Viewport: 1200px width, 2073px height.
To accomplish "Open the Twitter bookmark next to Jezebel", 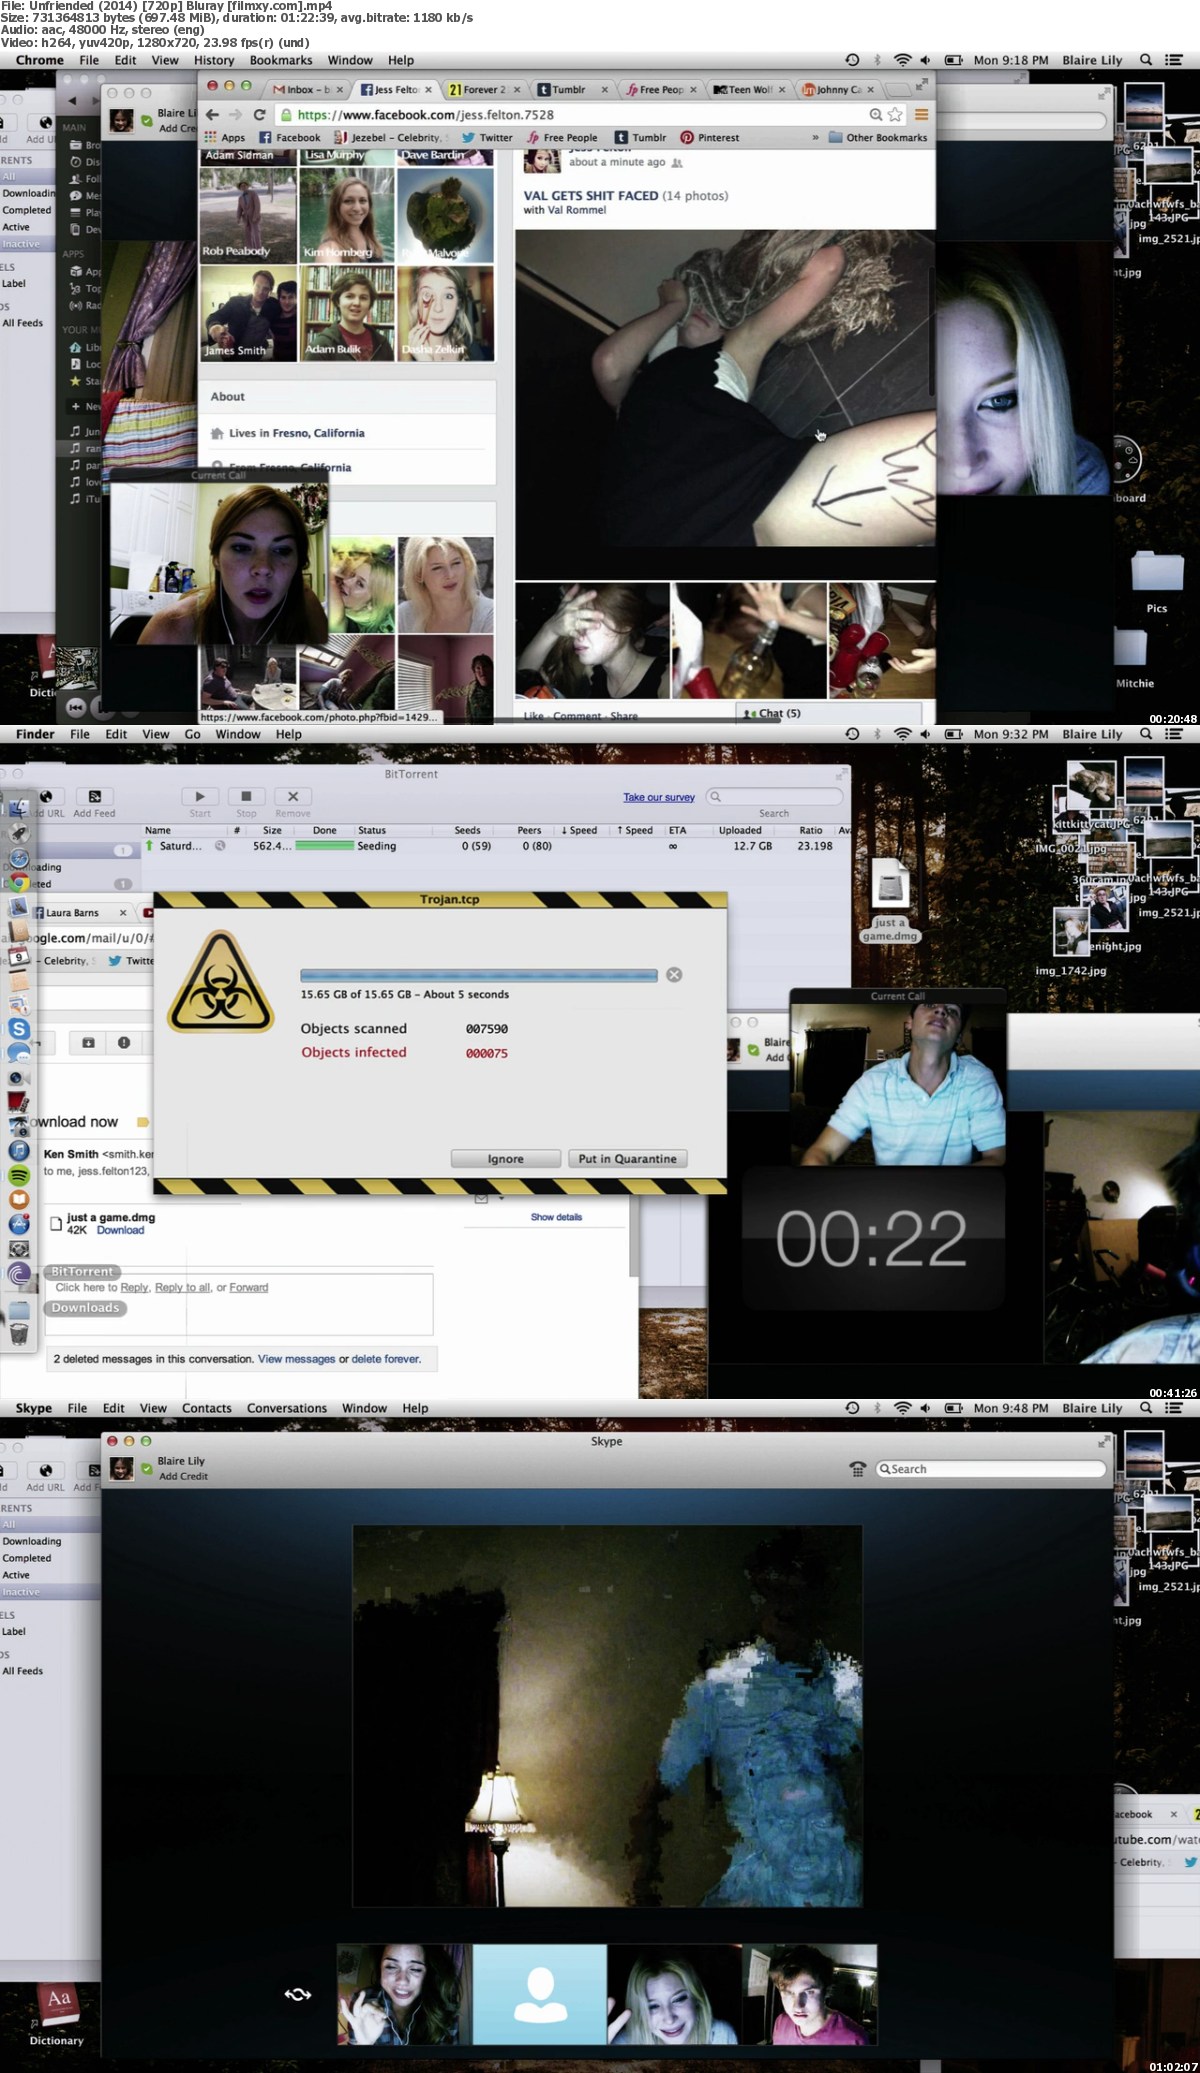I will 487,138.
